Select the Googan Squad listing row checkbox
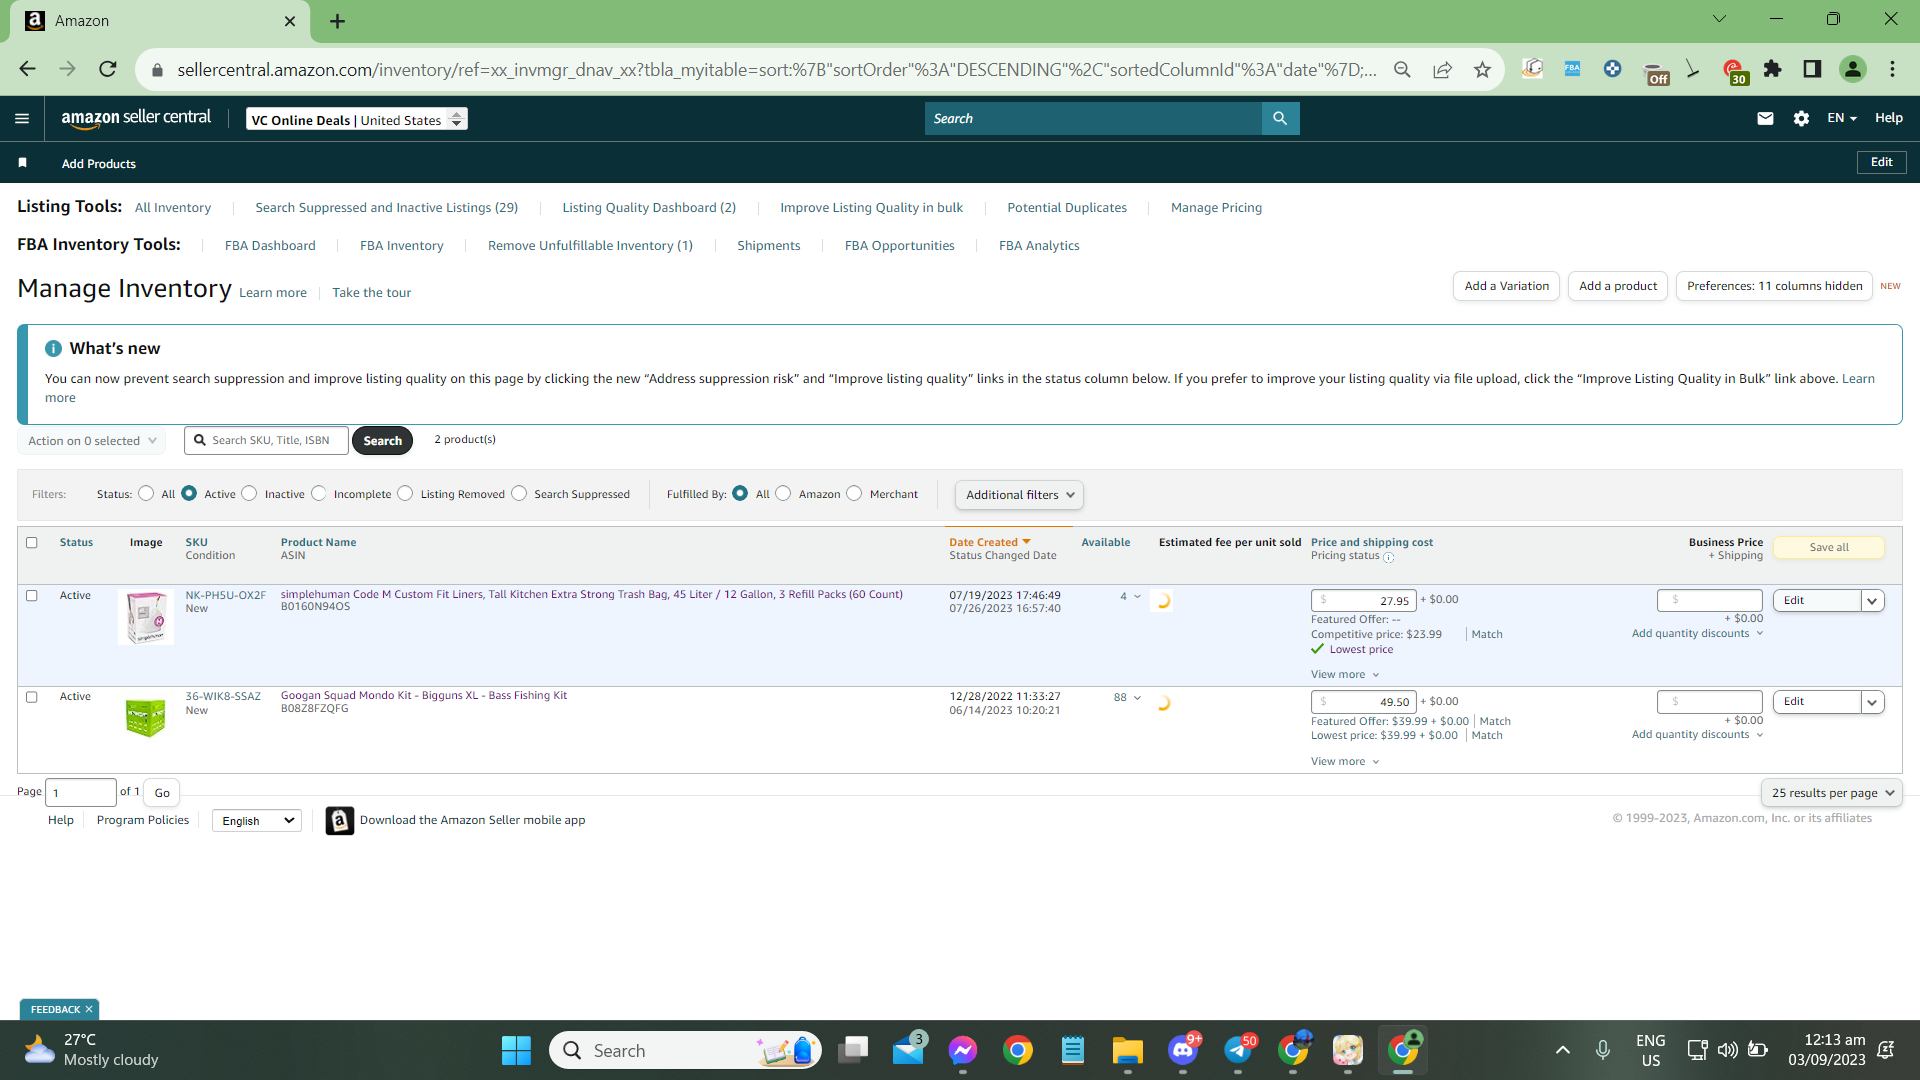Image resolution: width=1920 pixels, height=1080 pixels. click(x=31, y=698)
